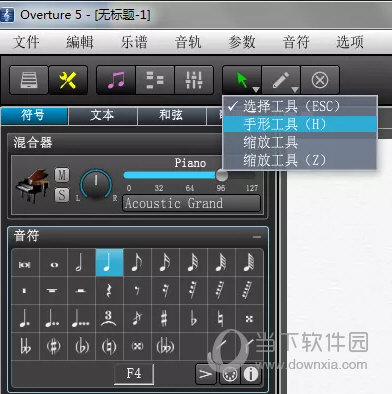The width and height of the screenshot is (392, 394).
Task: Choose 选择工具 (ESC) from the menu
Action: pos(300,106)
